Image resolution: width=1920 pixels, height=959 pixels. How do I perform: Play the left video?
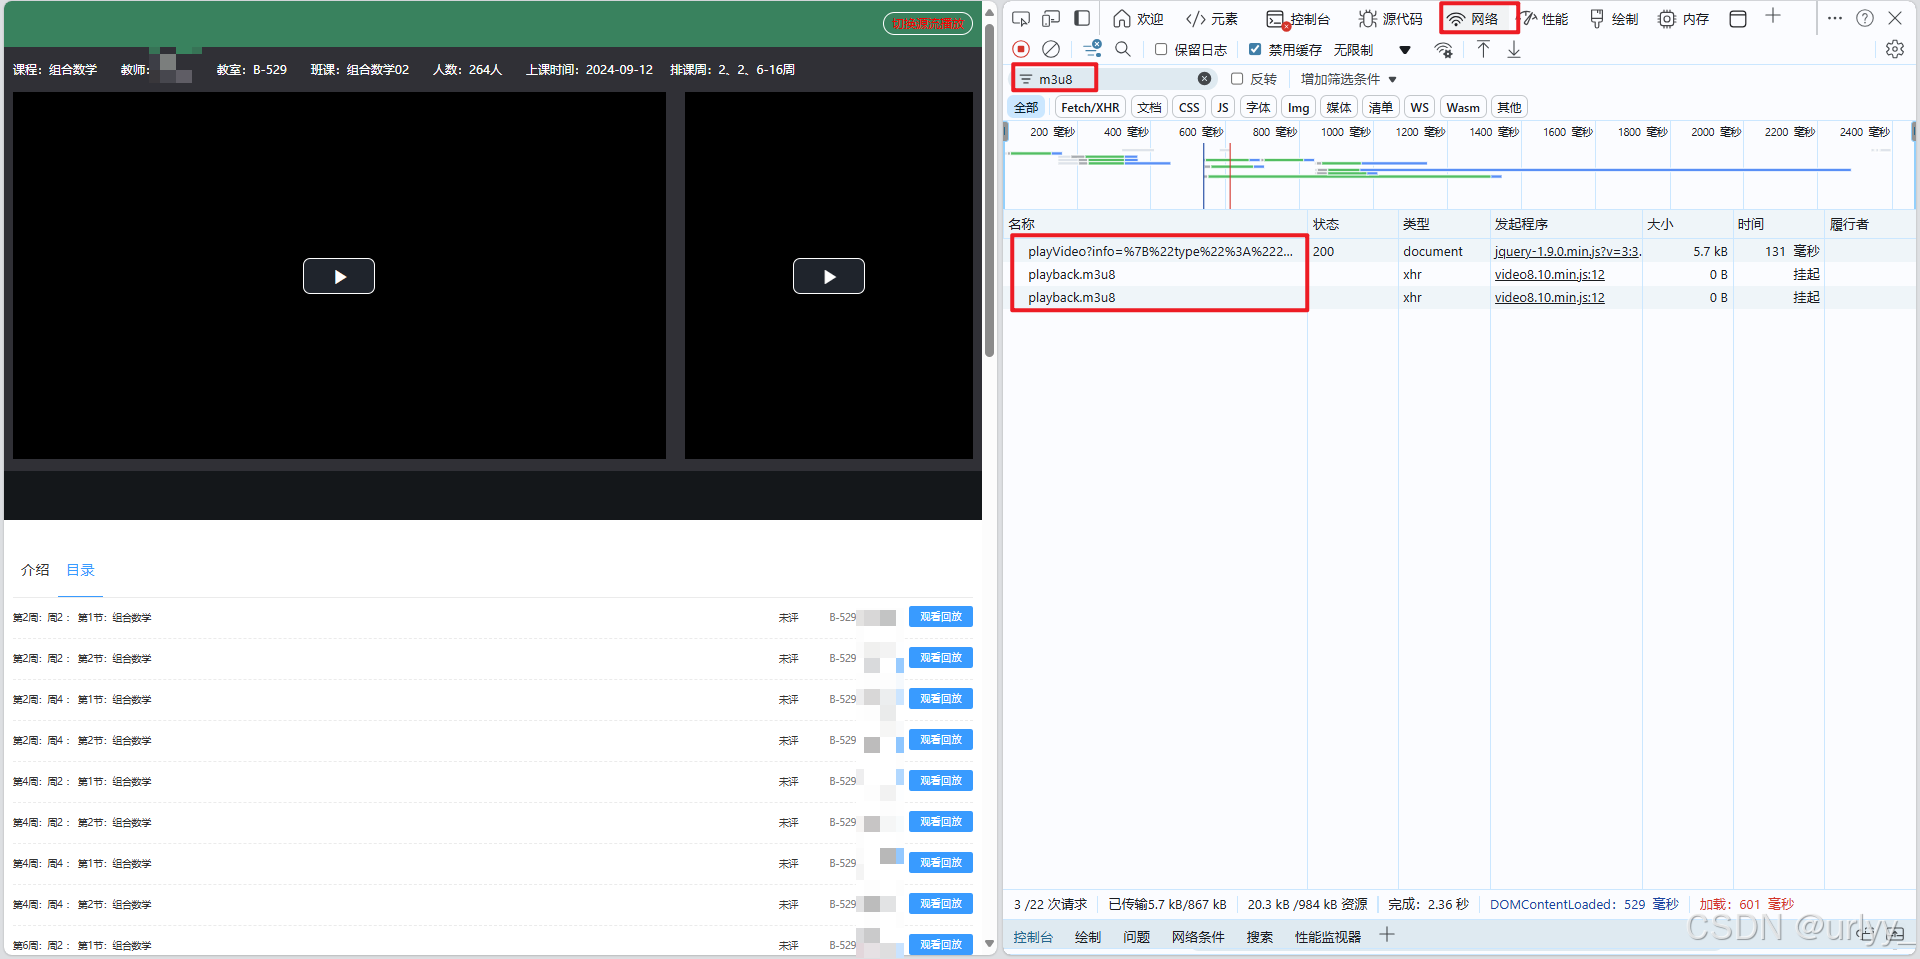(339, 276)
